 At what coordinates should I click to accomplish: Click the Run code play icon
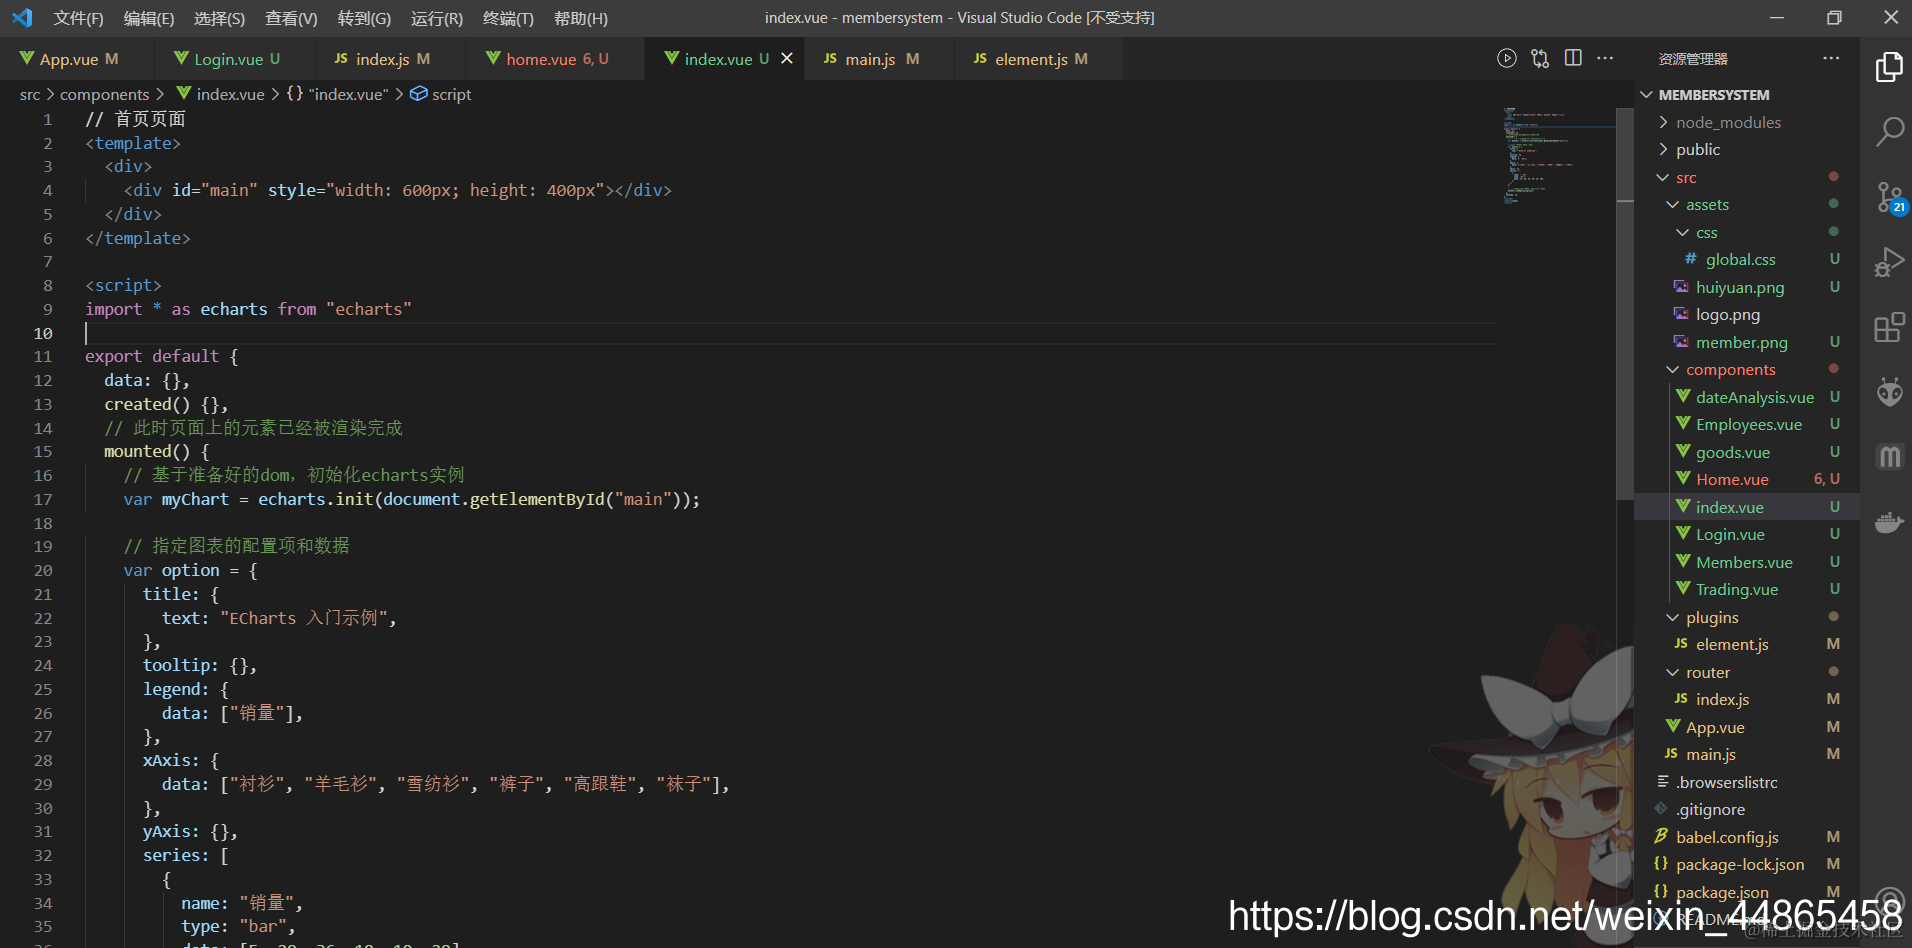click(x=1507, y=58)
